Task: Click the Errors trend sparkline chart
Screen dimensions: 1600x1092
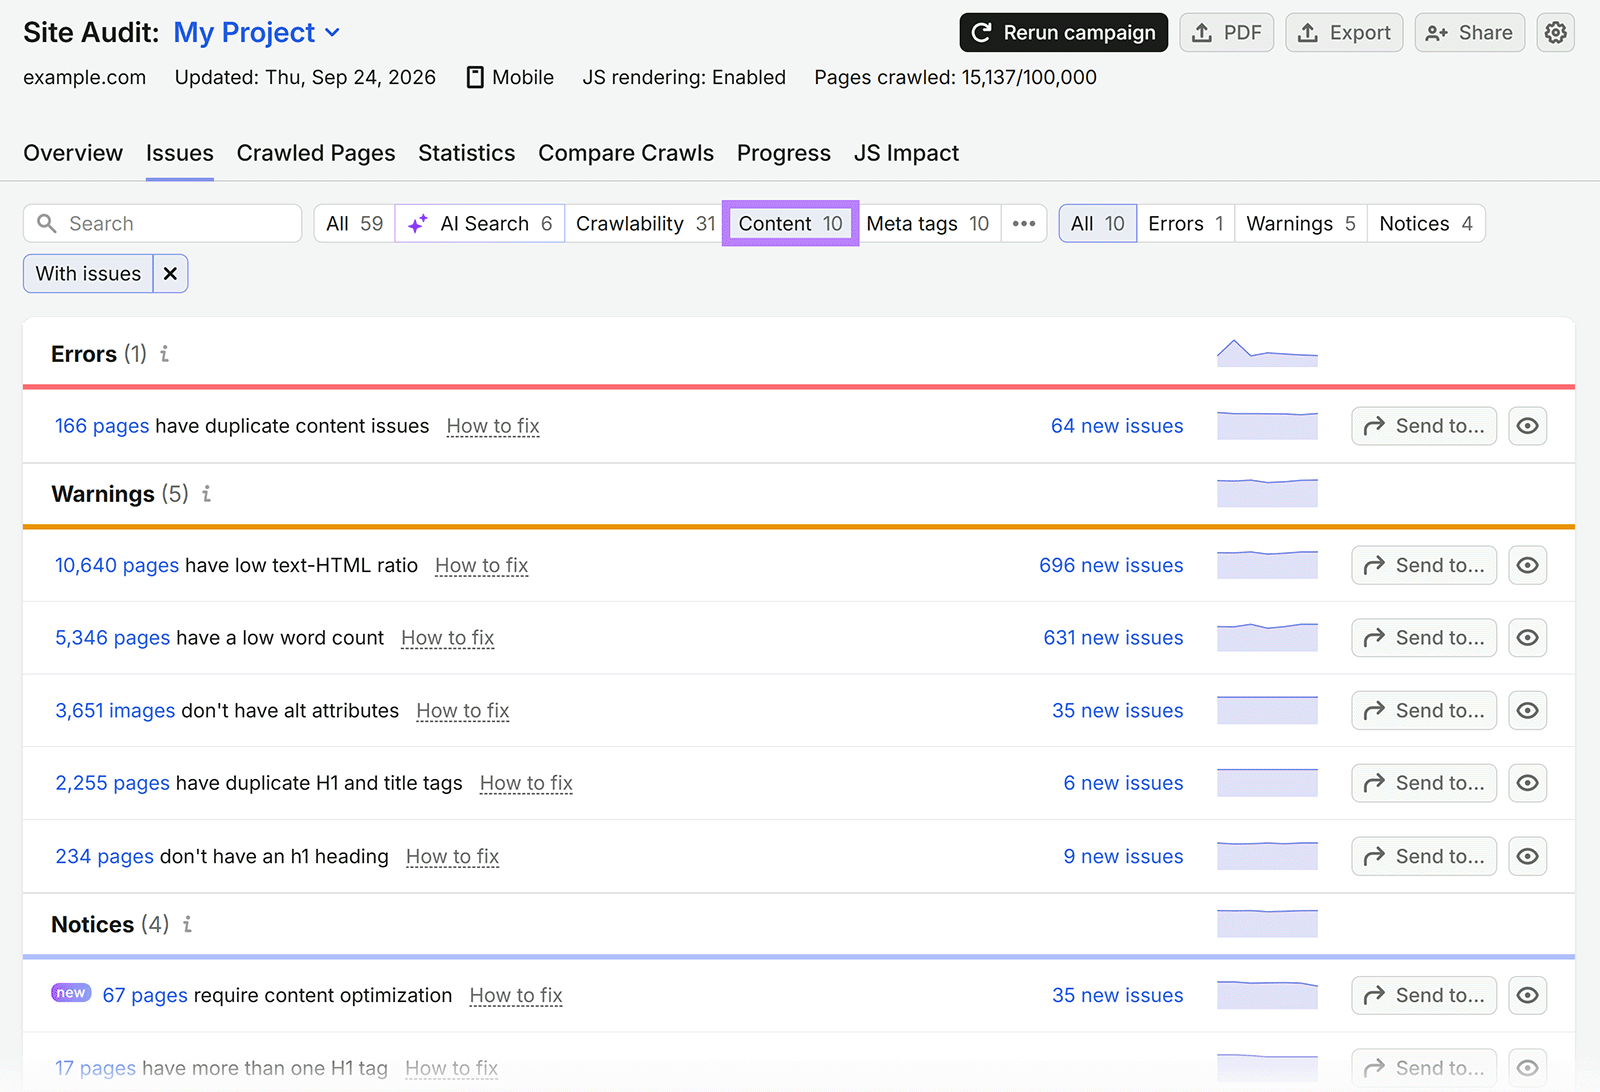Action: point(1267,353)
